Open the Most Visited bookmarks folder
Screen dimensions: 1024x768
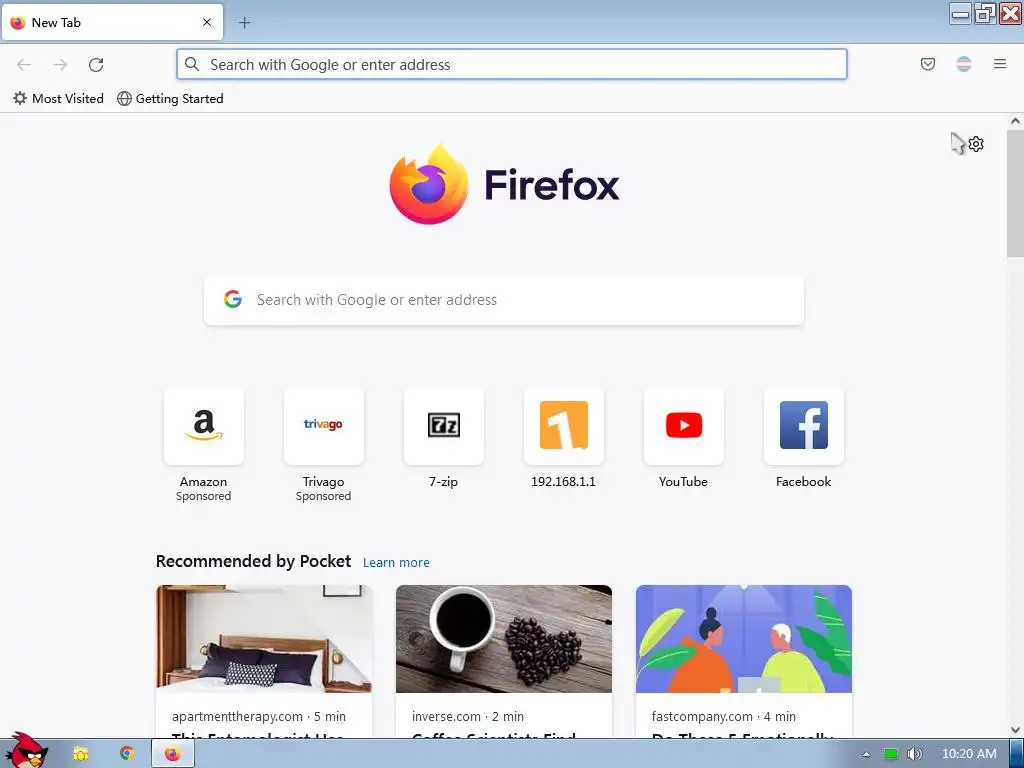pos(58,99)
